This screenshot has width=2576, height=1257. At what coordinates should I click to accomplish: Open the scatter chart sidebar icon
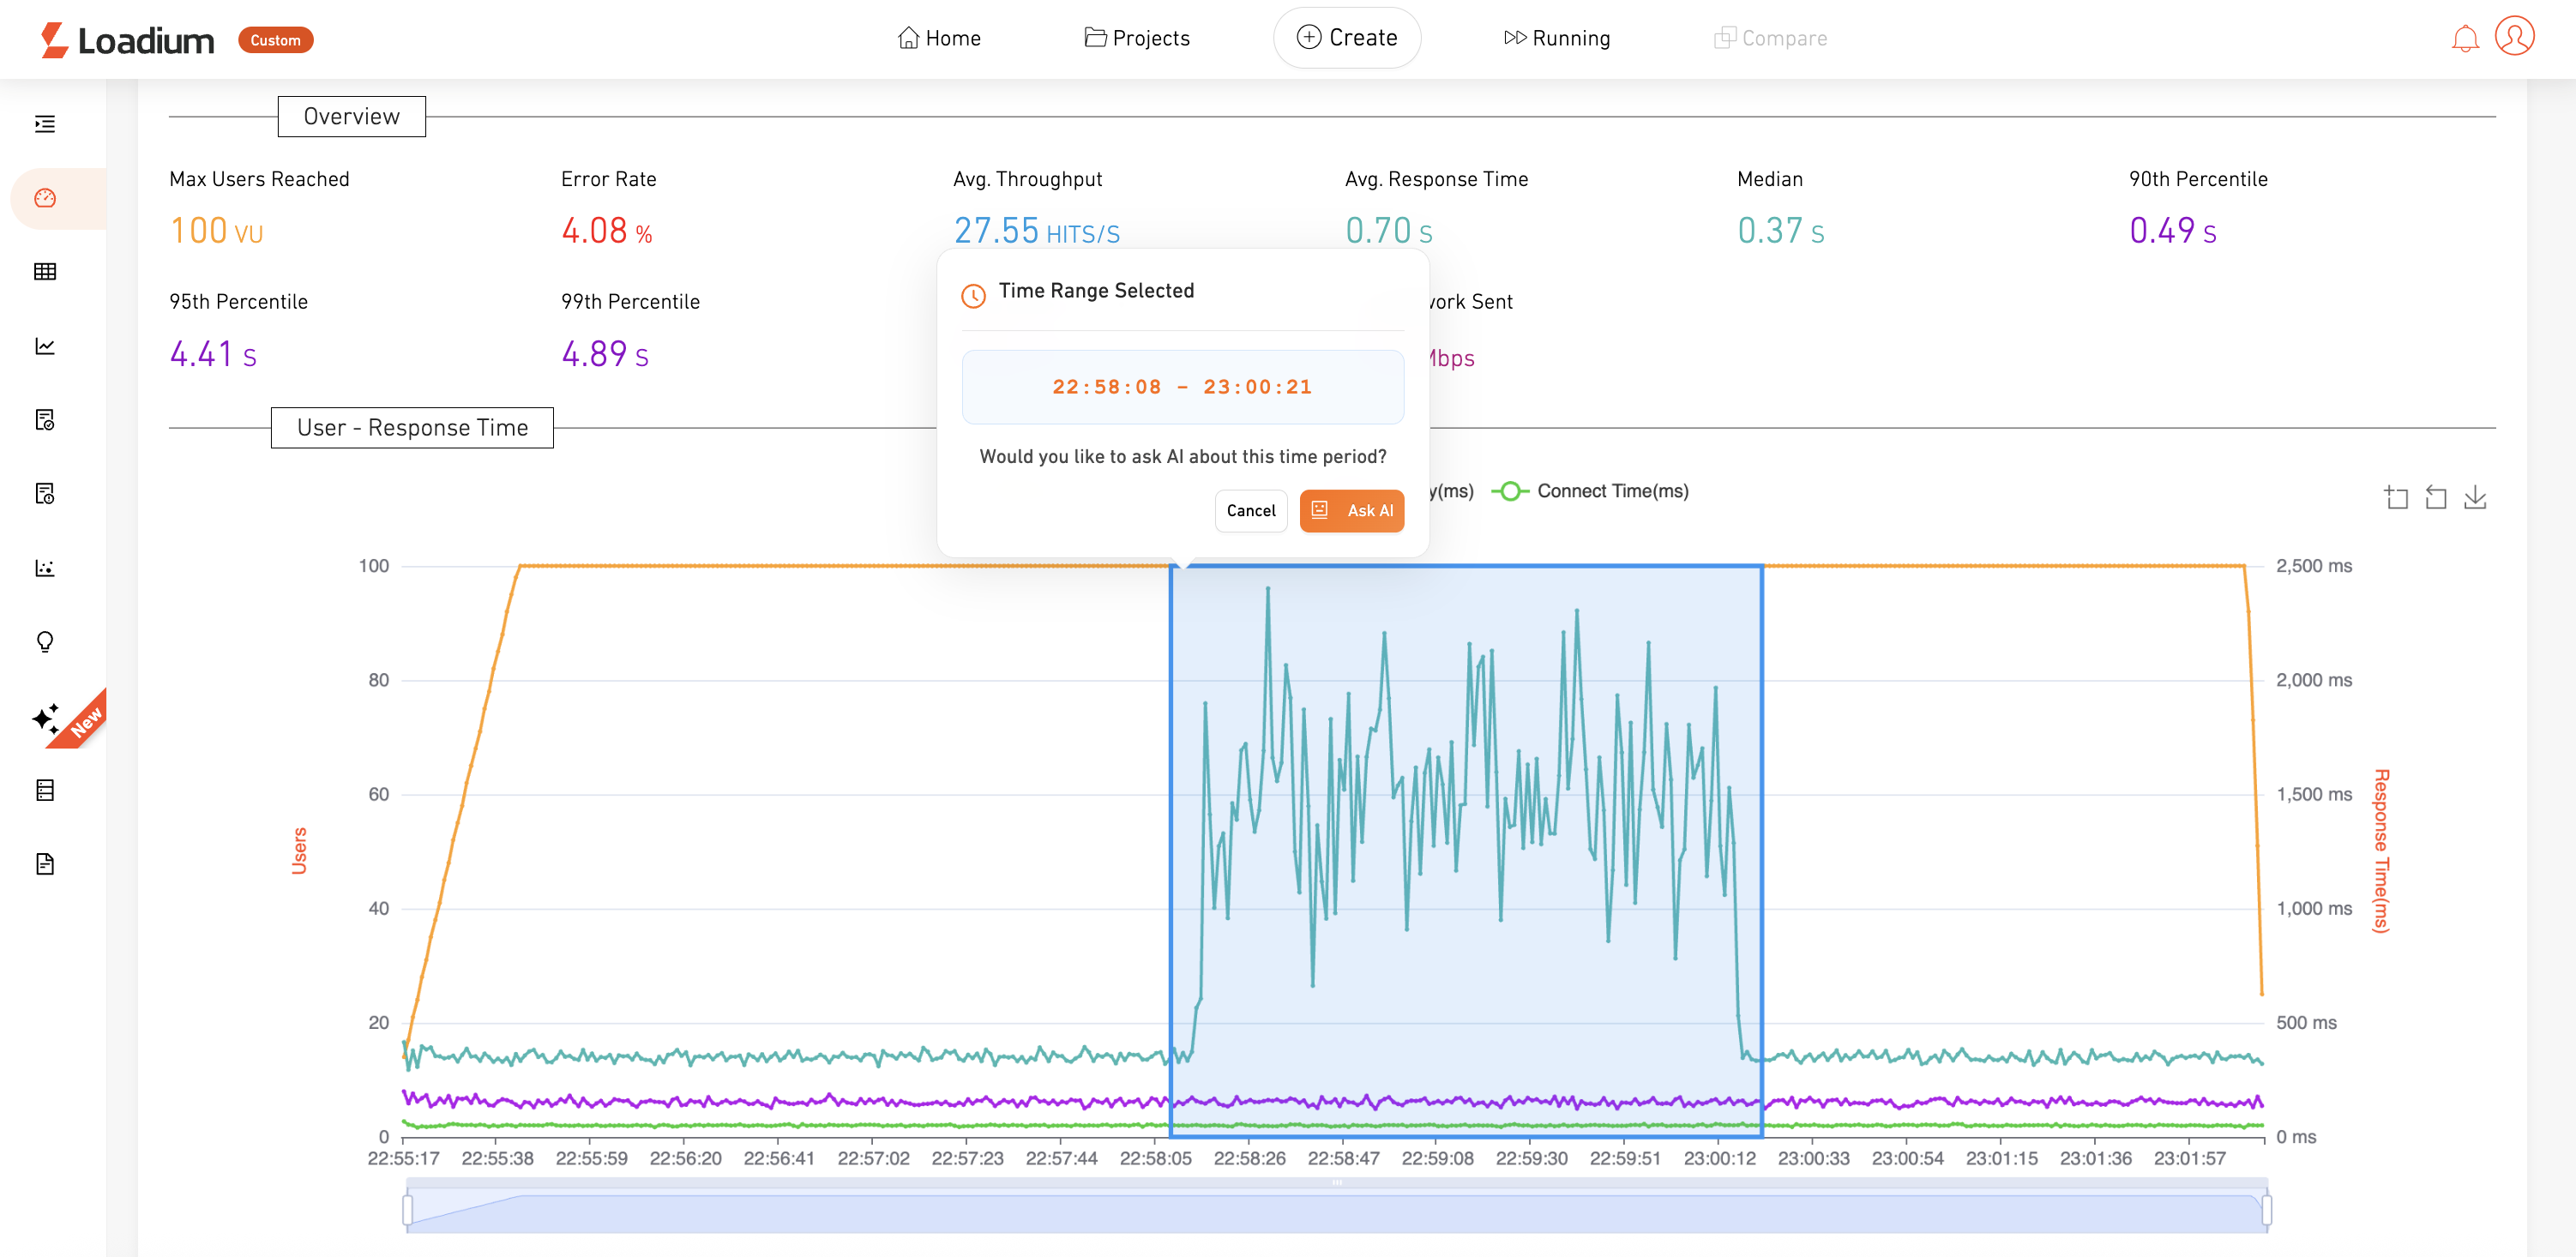click(45, 568)
